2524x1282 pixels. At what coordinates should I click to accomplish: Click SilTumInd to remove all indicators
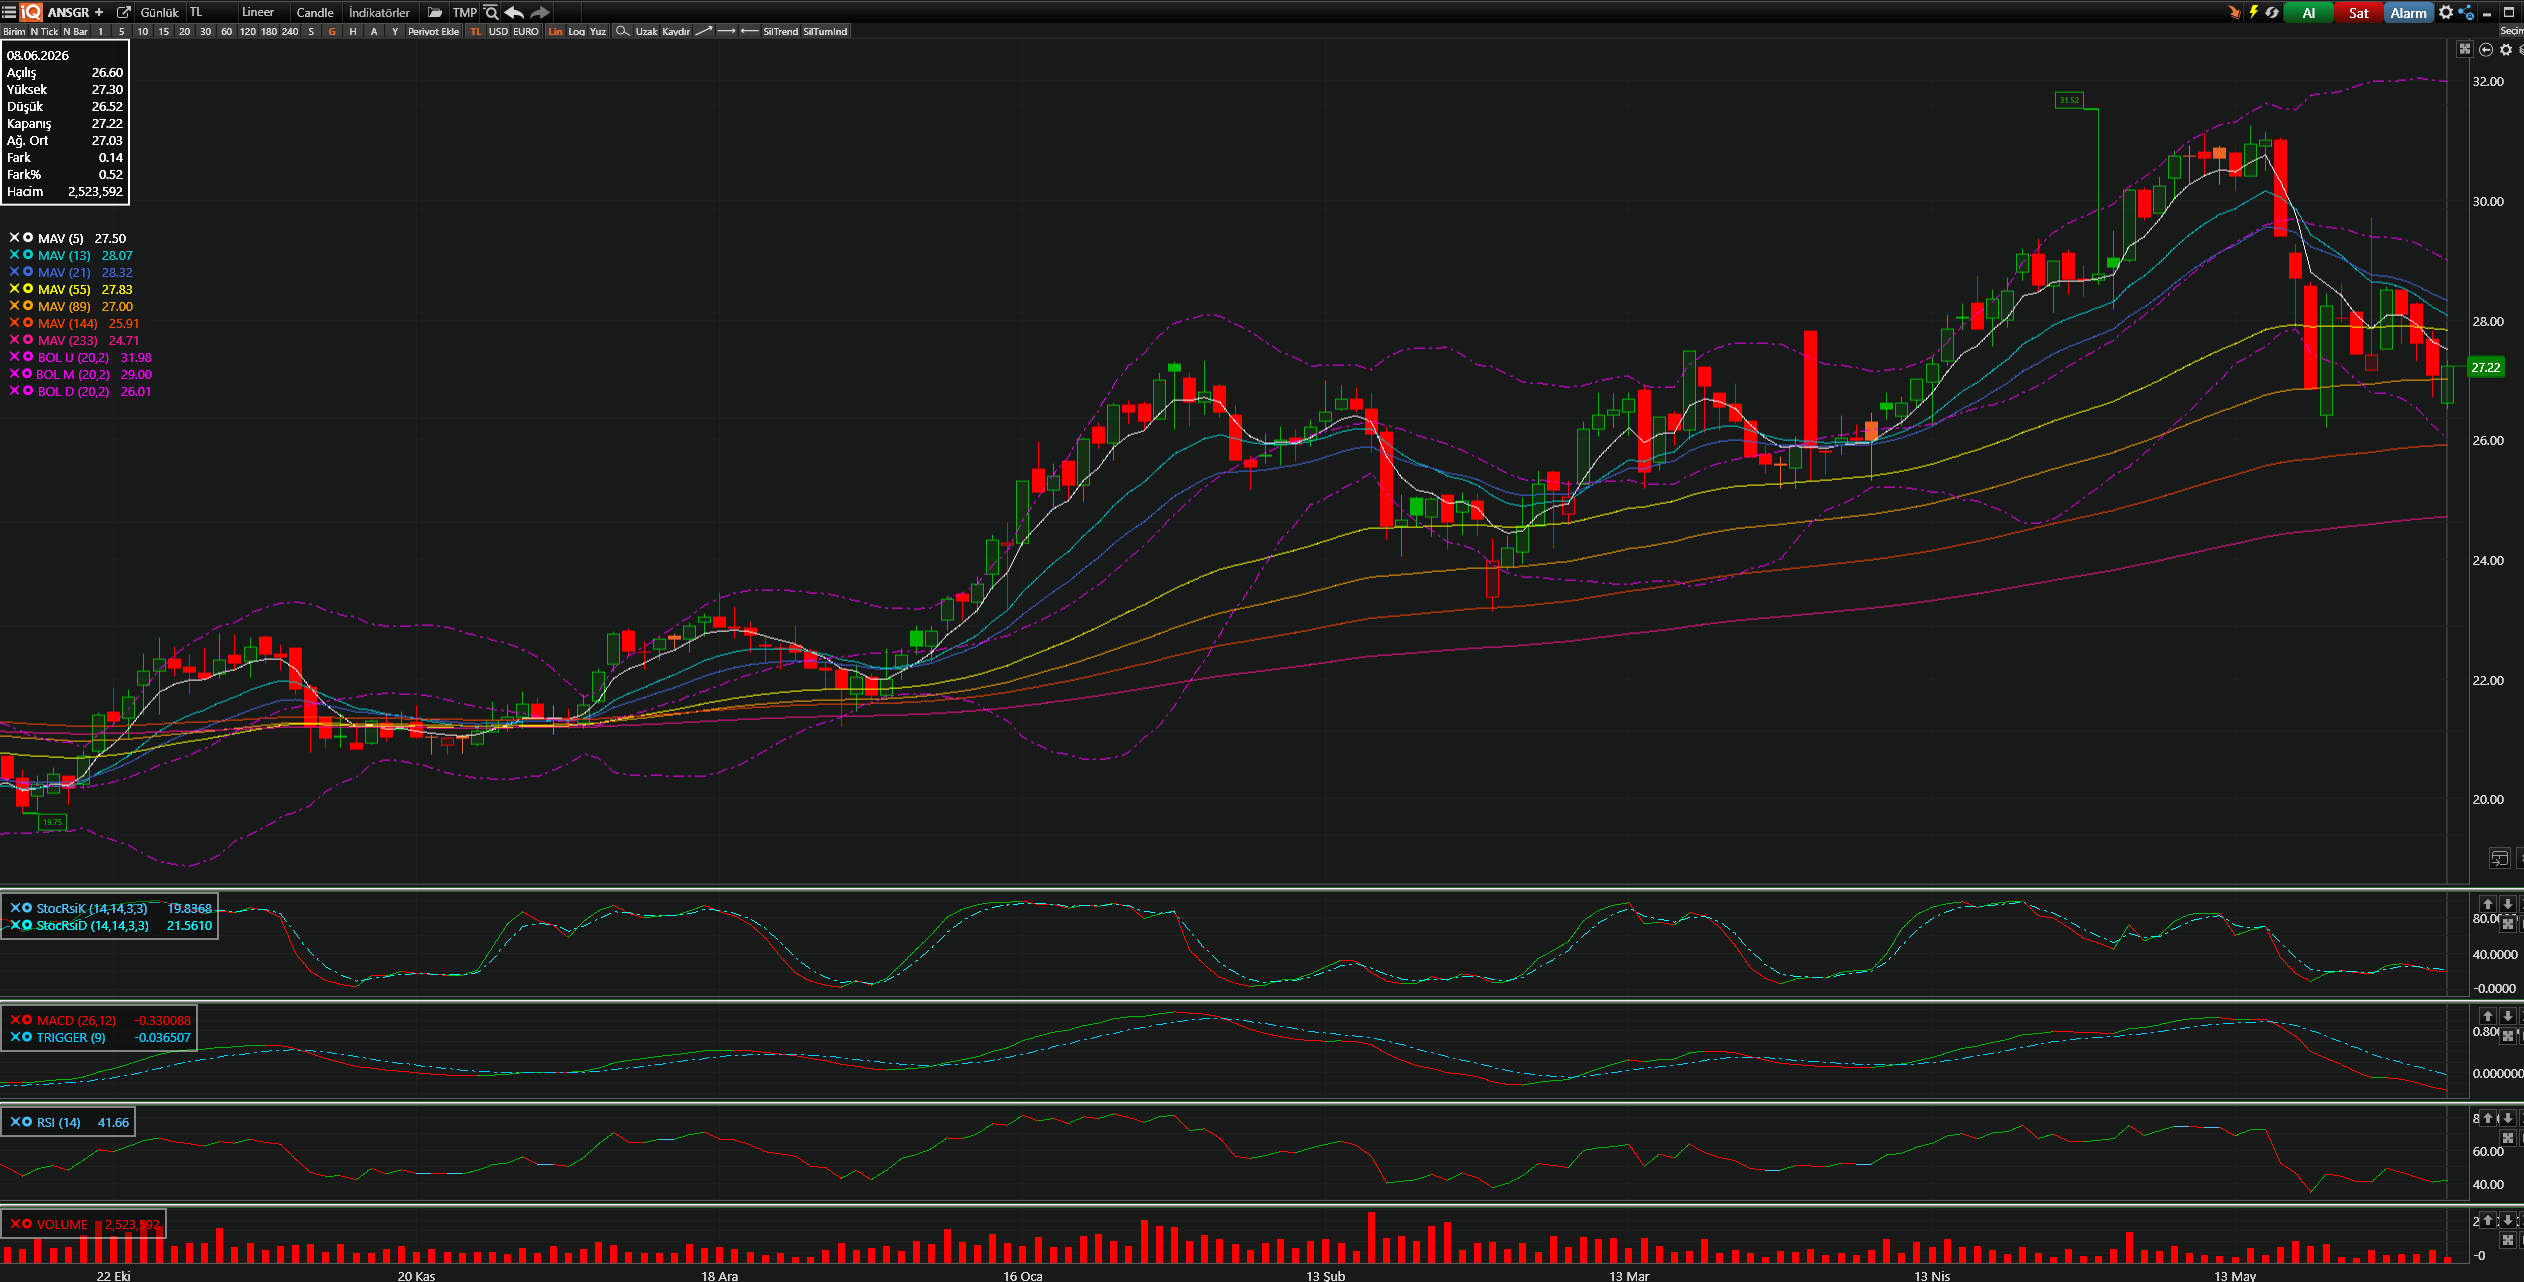(825, 31)
